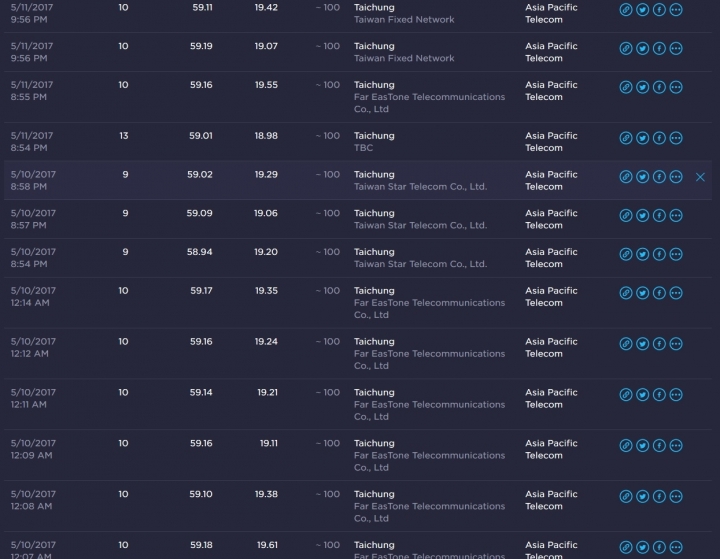The image size is (720, 559).
Task: Share 5/10/2017 12:11 AM result on Facebook
Action: click(x=659, y=395)
